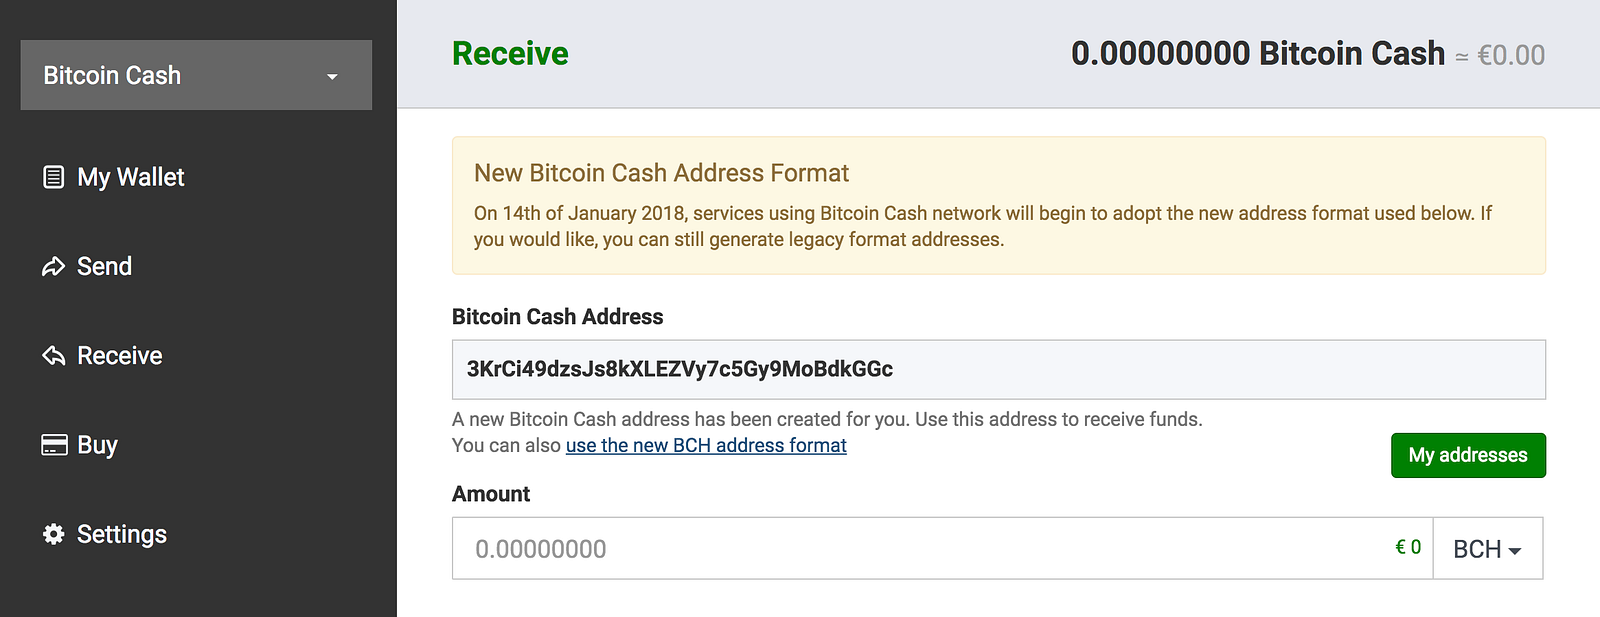Open Settings label in sidebar
Image resolution: width=1600 pixels, height=617 pixels.
pyautogui.click(x=122, y=534)
